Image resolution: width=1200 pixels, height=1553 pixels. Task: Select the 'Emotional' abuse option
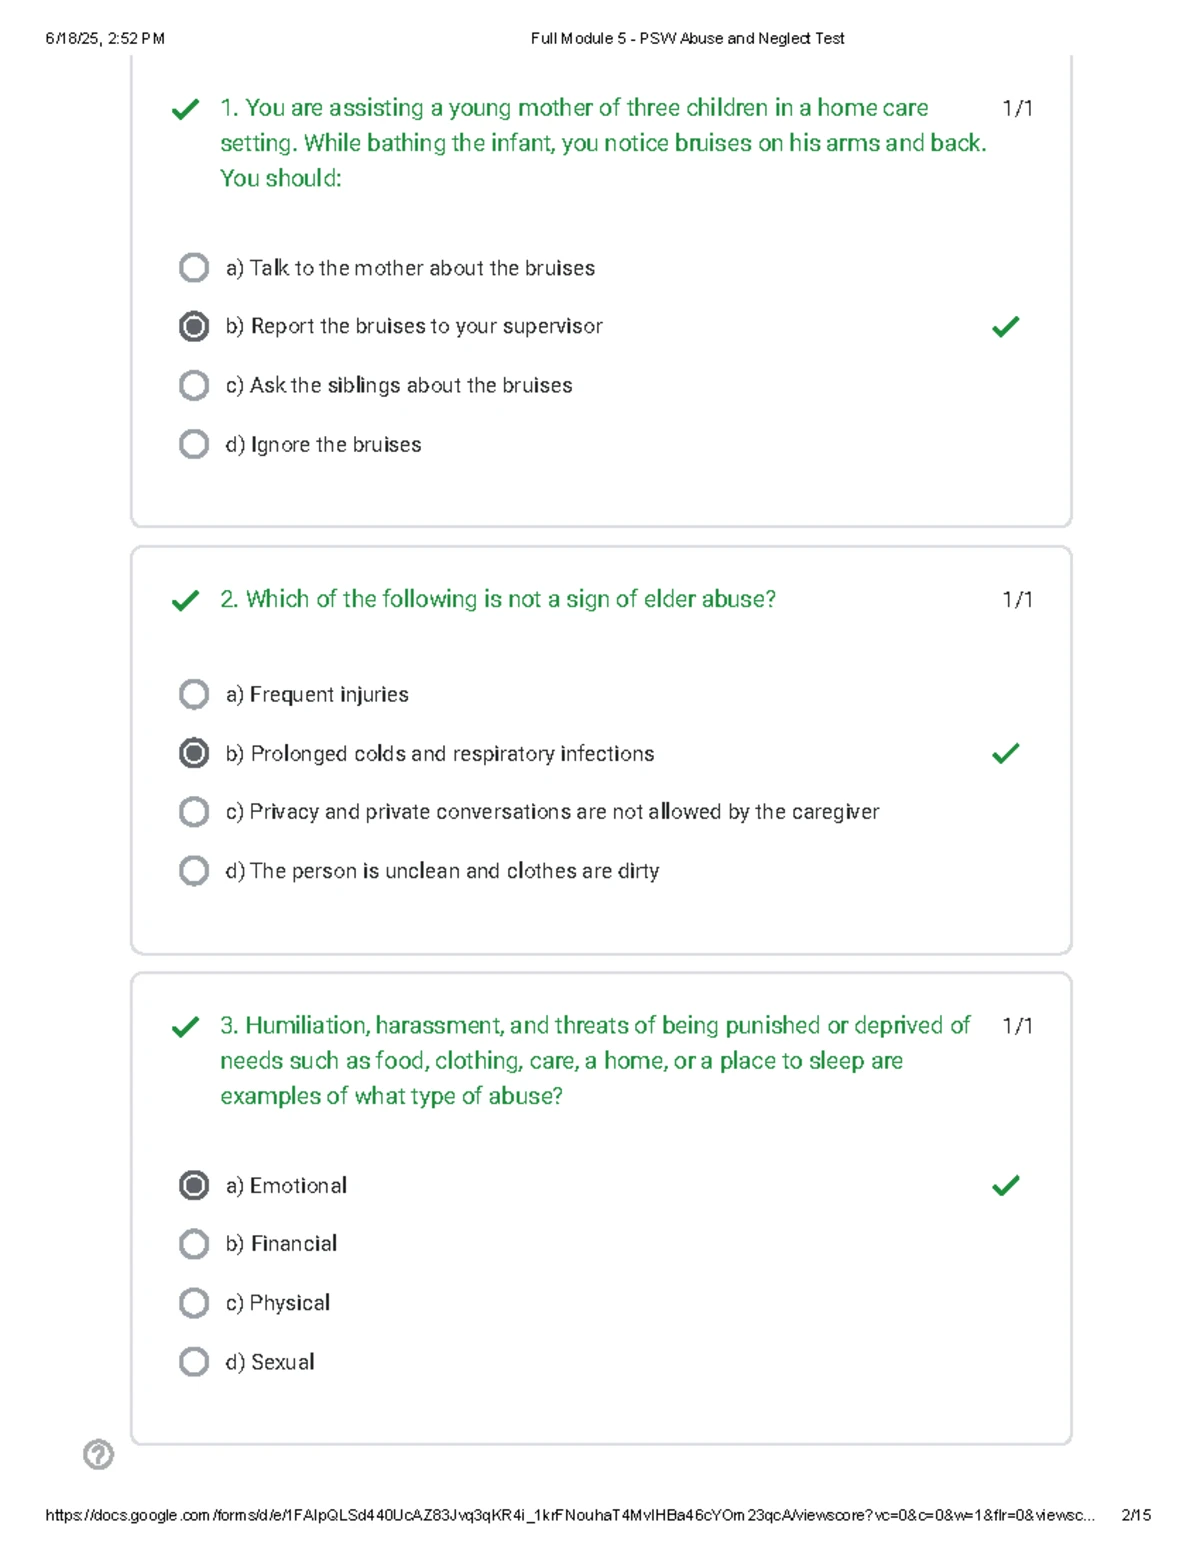tap(194, 1185)
